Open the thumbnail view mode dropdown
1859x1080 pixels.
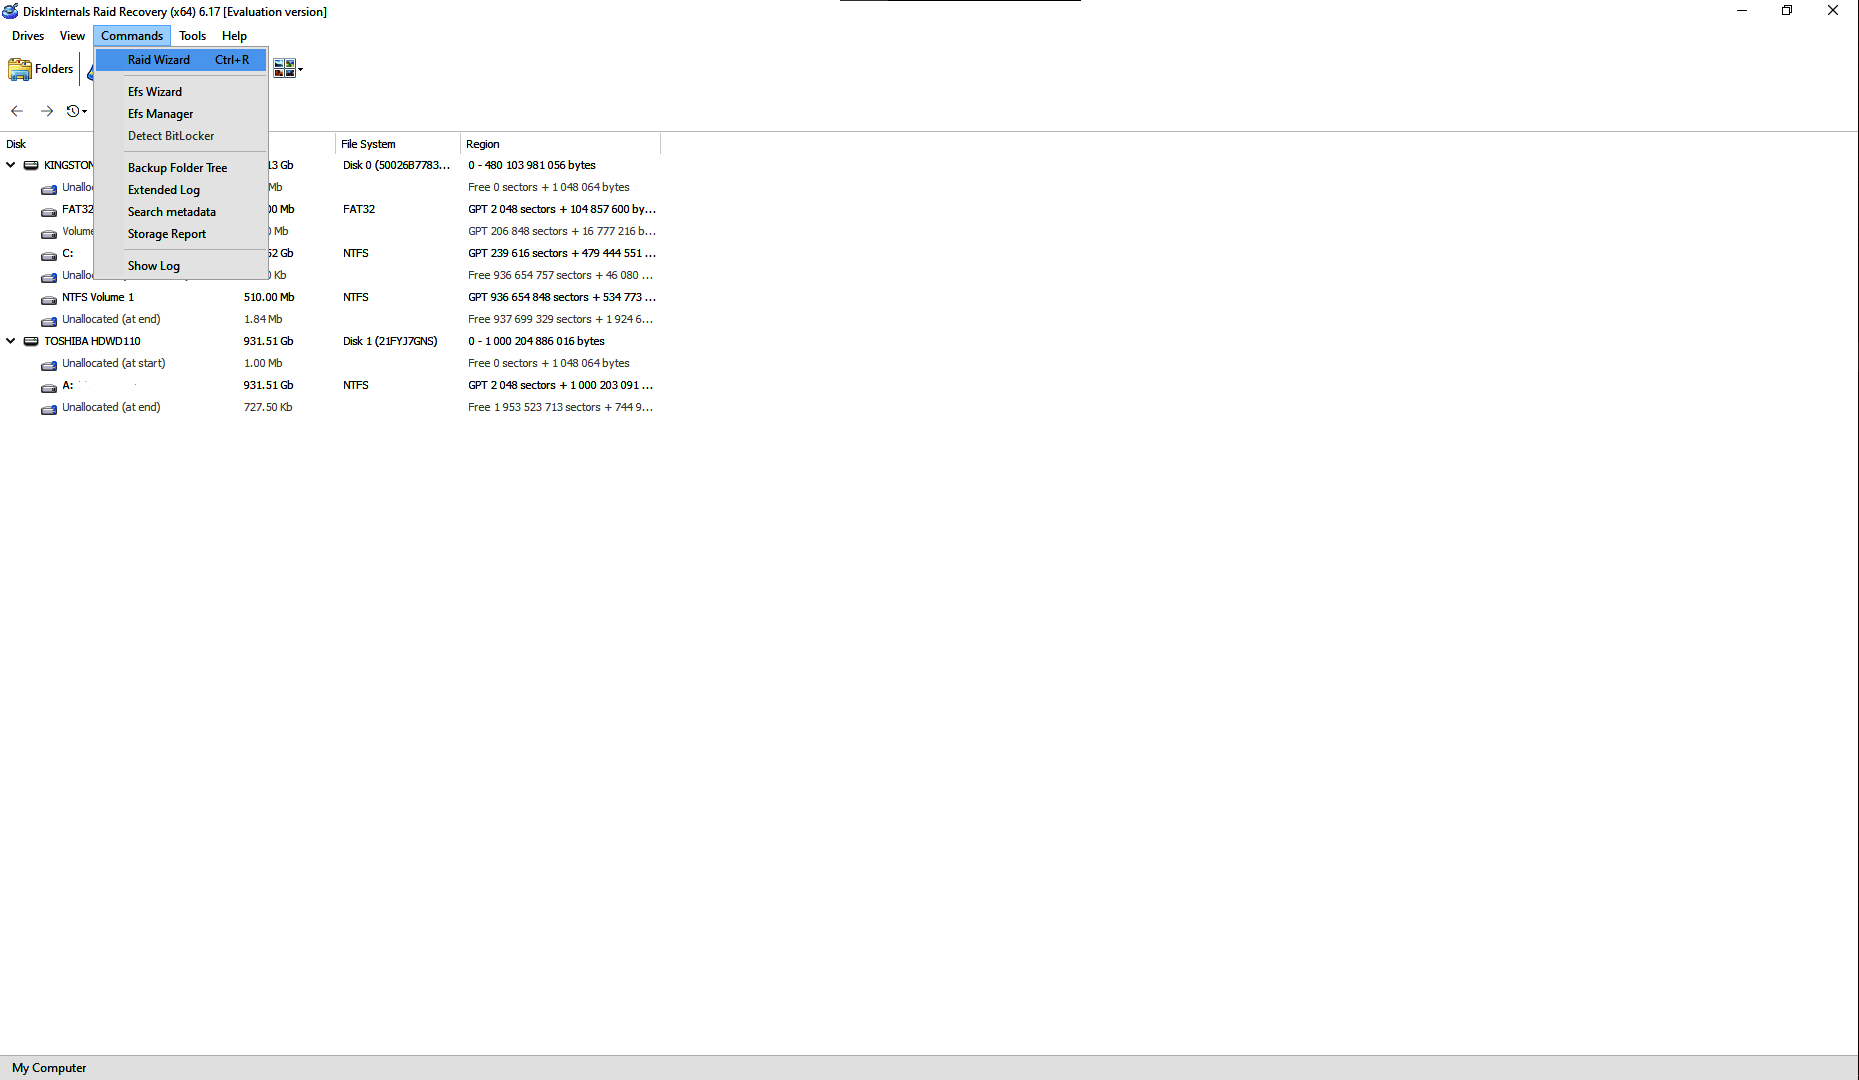[x=288, y=69]
